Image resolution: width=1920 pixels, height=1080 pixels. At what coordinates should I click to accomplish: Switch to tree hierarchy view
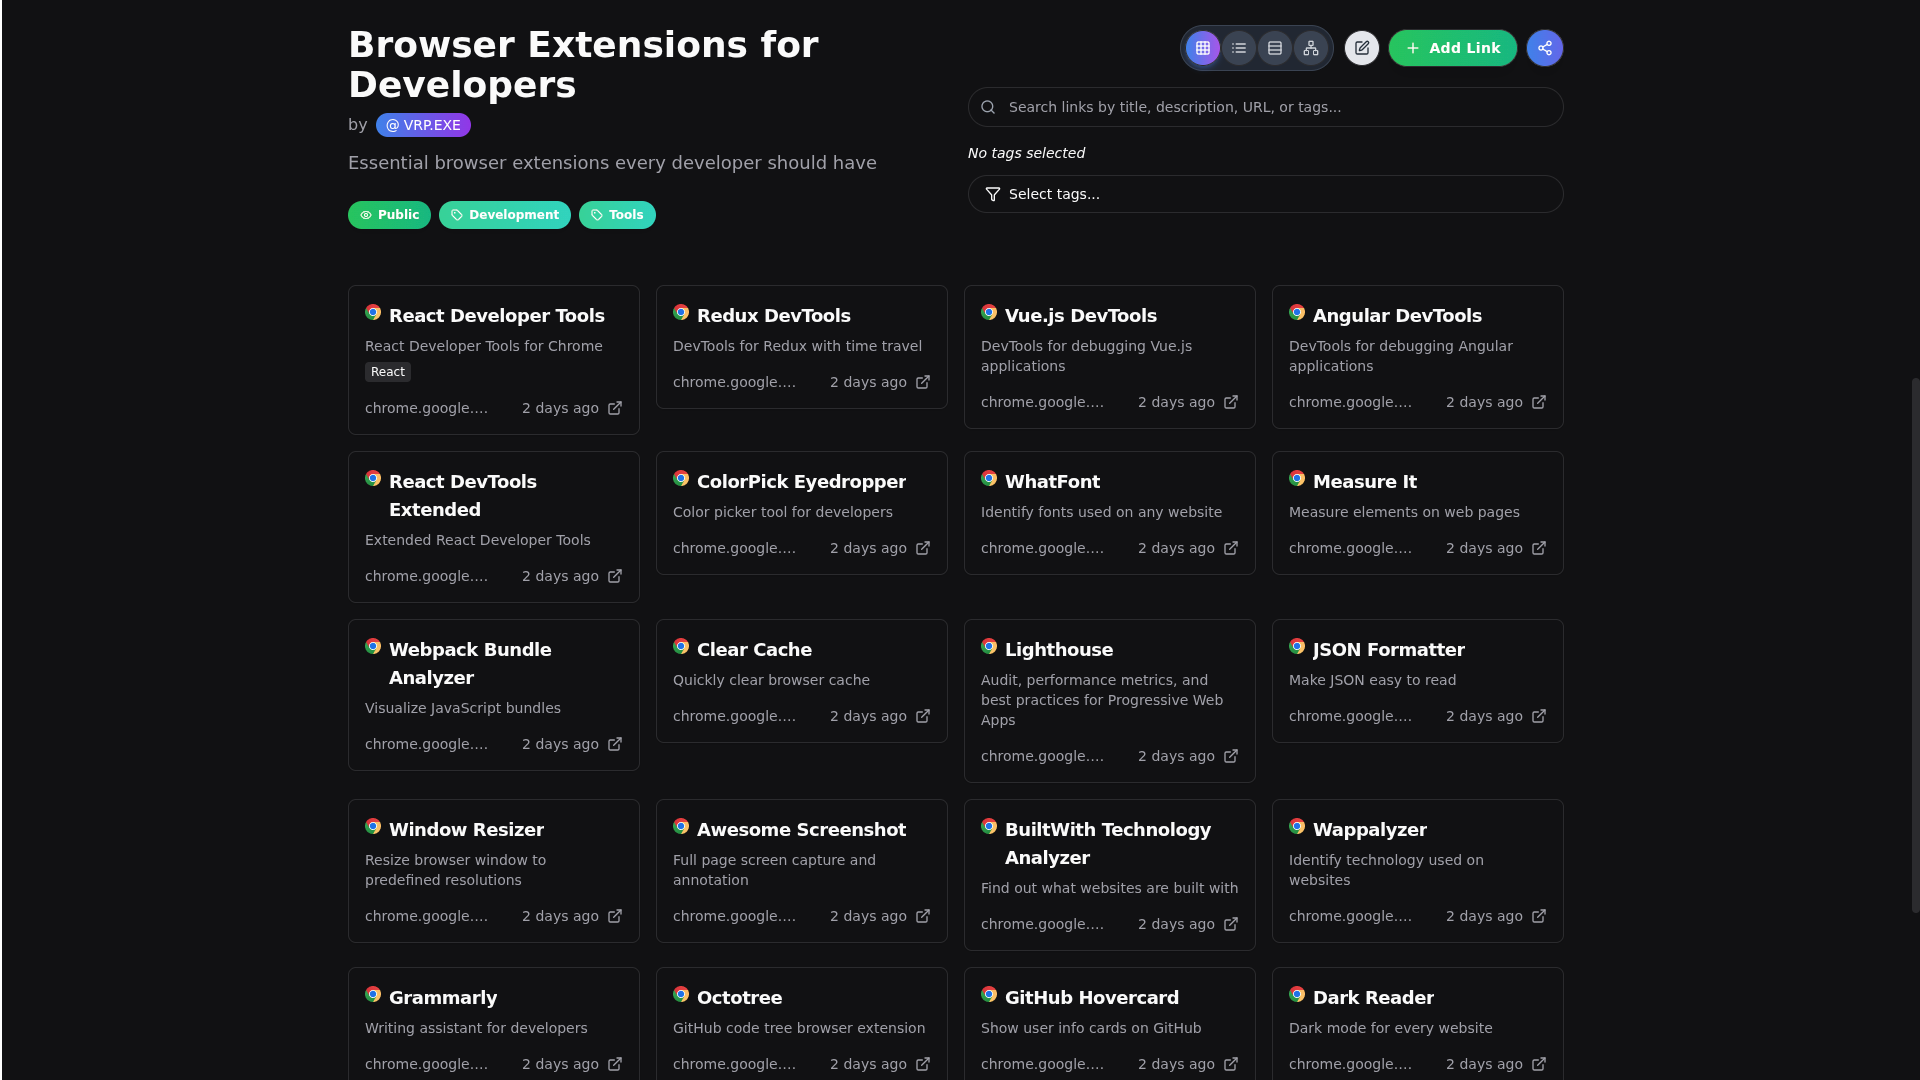pos(1311,48)
